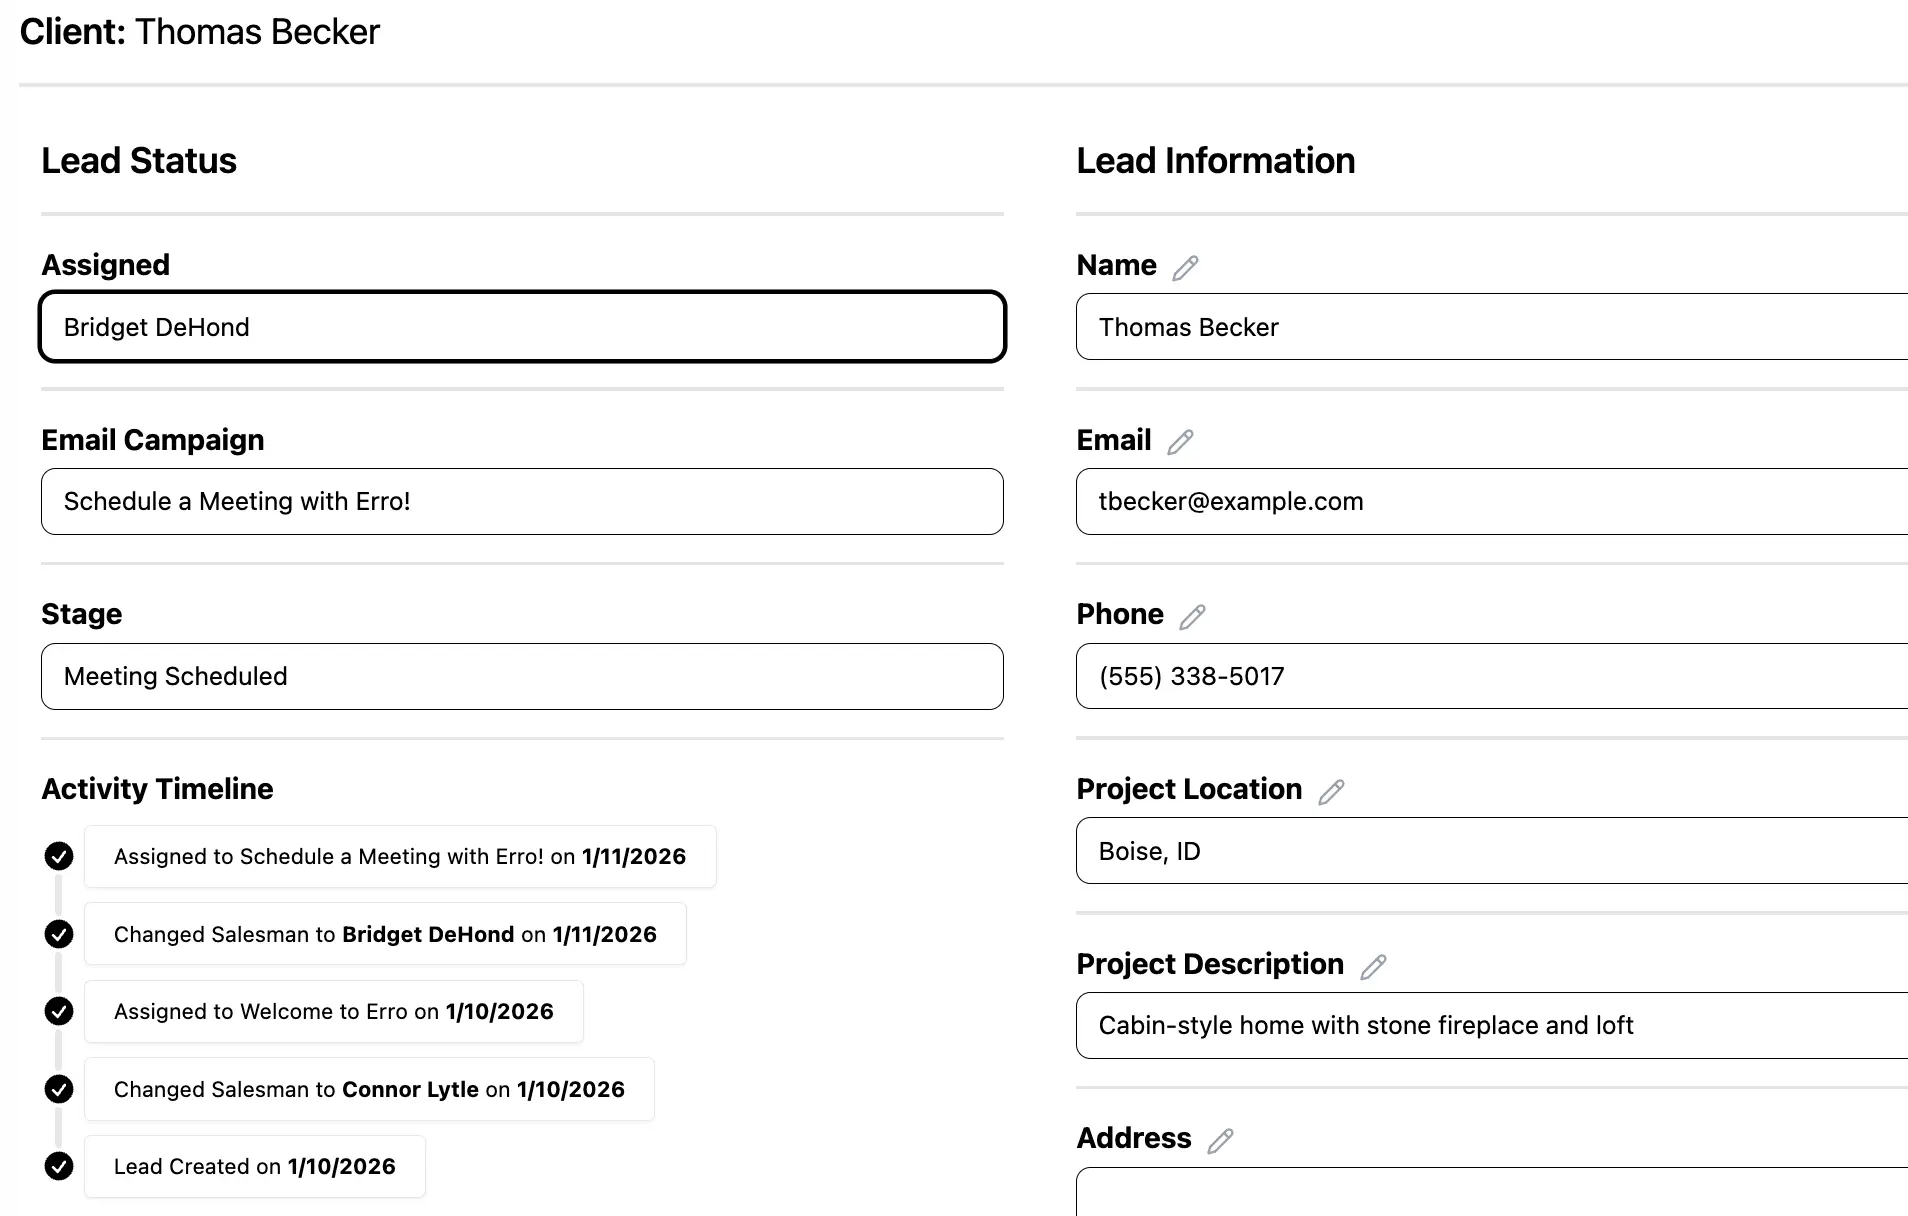Click the pencil edit icon next to Name
1908x1216 pixels.
point(1185,268)
